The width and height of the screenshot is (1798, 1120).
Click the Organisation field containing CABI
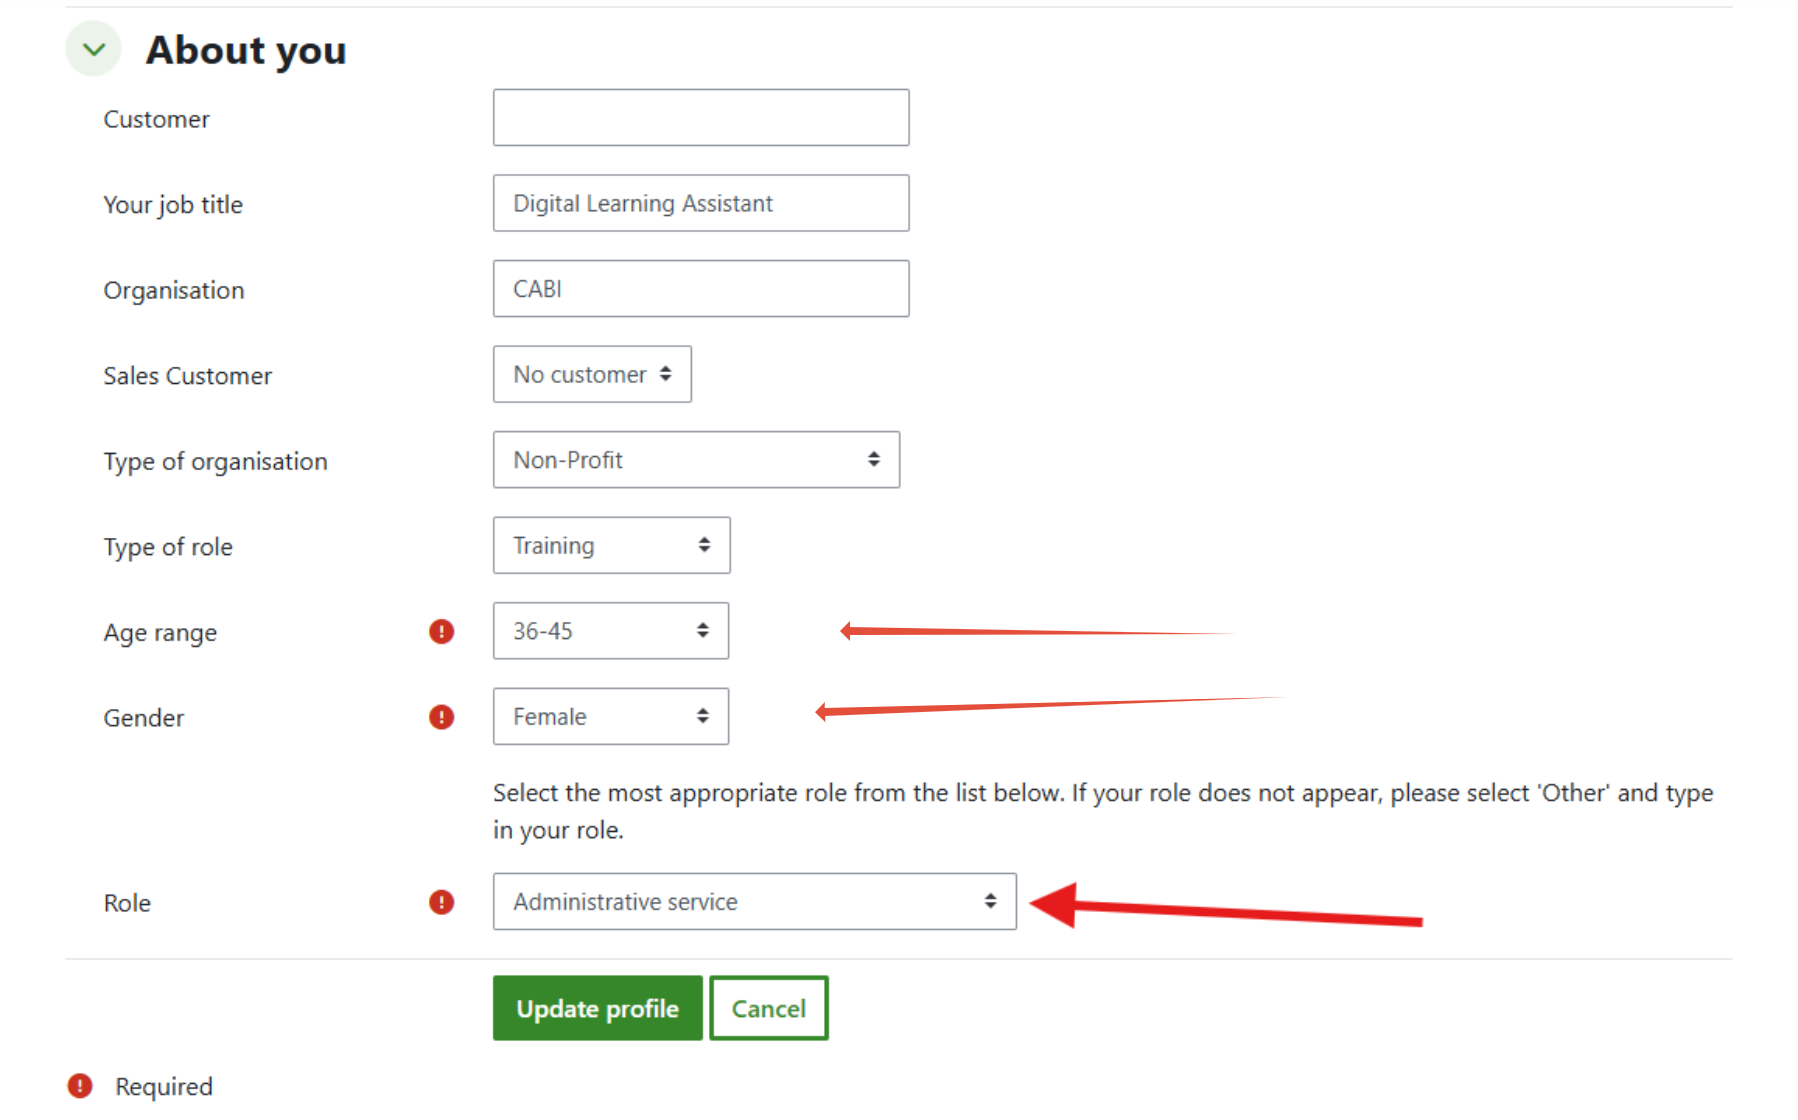pyautogui.click(x=701, y=289)
